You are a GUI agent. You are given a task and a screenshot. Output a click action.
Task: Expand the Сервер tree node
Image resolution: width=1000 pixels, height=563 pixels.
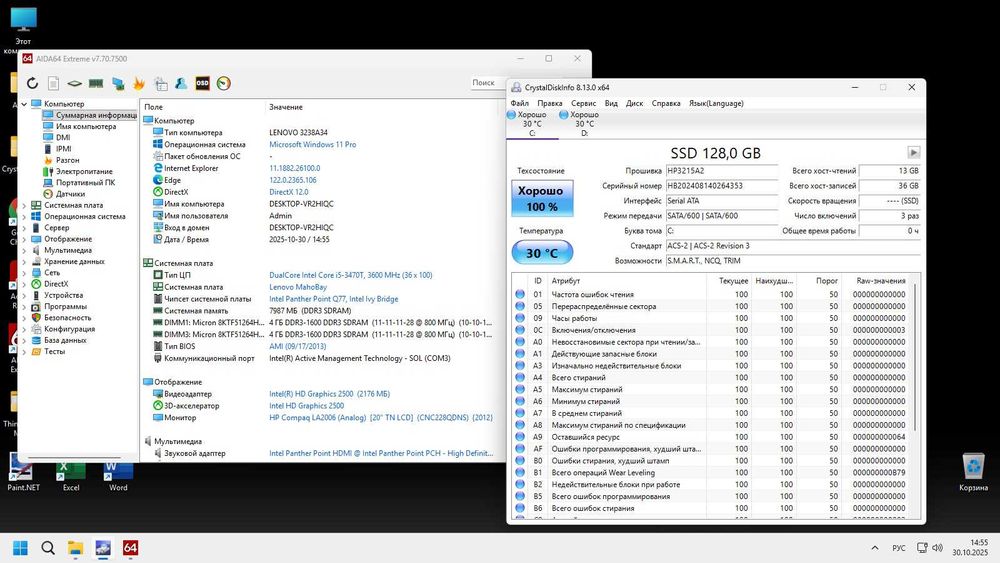click(24, 228)
